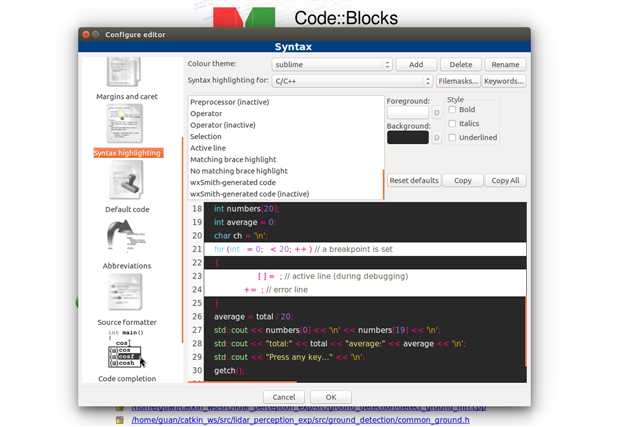Pick the black Background colour swatch
Screen dimensions: 630x427
click(408, 137)
